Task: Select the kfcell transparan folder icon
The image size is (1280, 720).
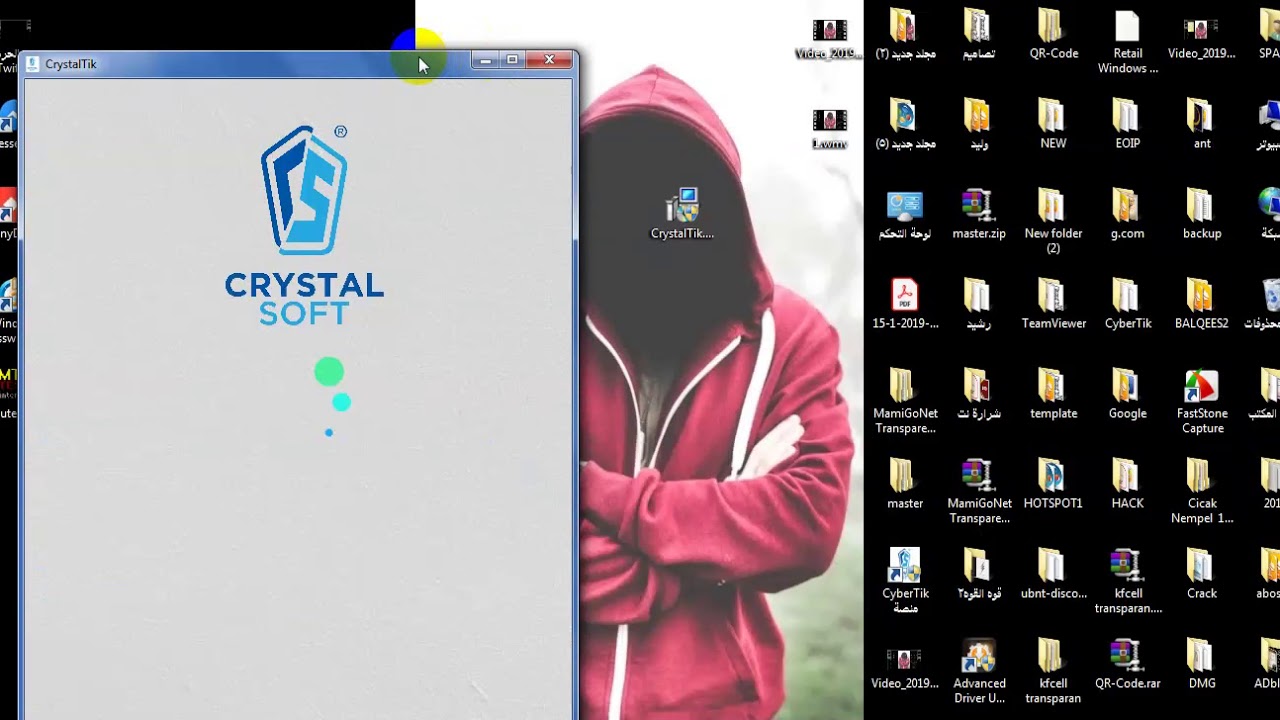Action: 1053,672
